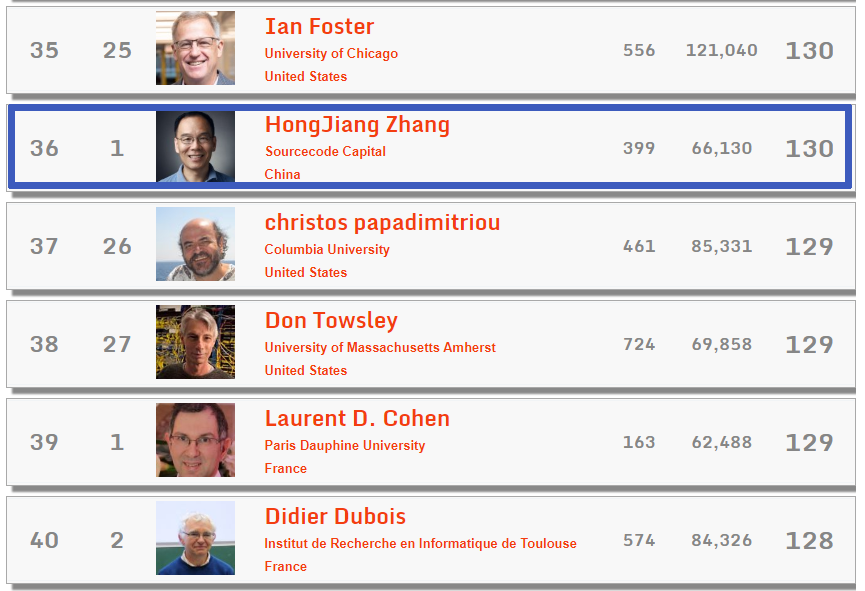Click France under Didier Dubois

pos(285,566)
